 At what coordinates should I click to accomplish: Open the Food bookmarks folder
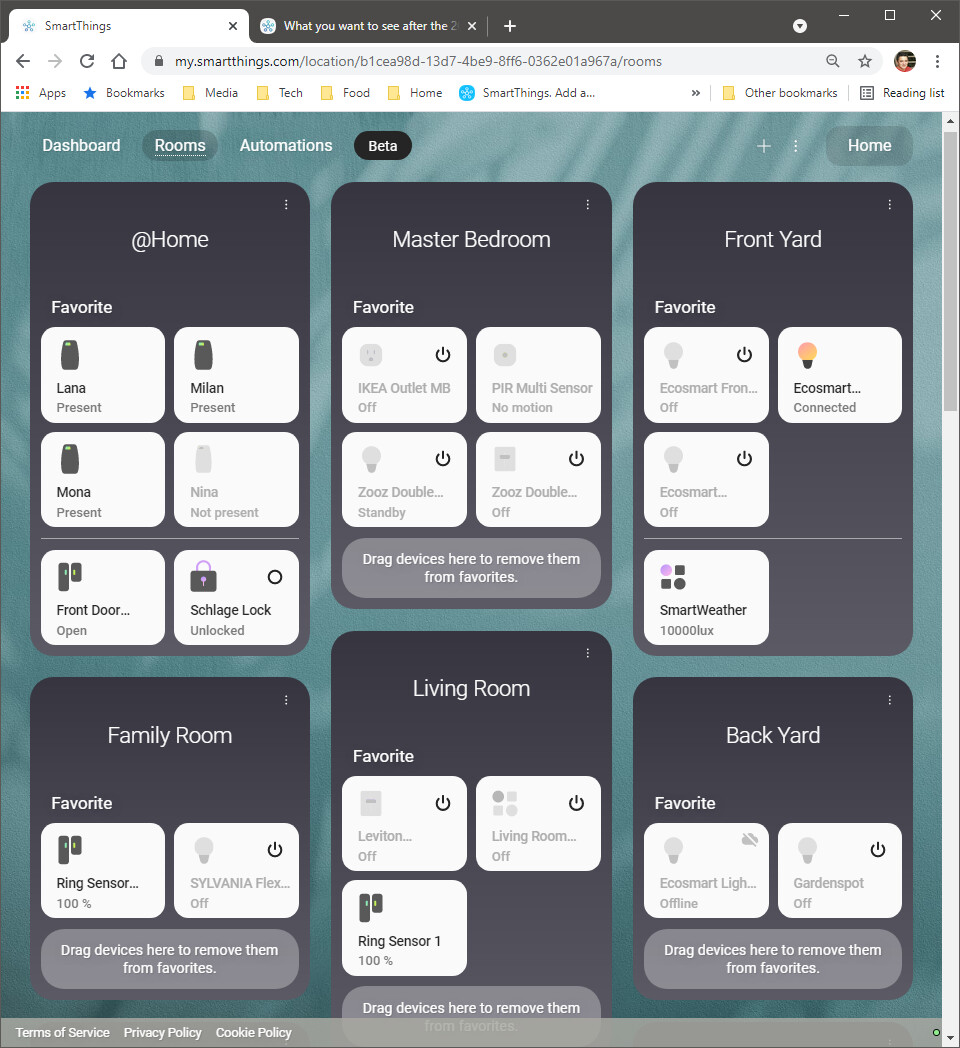[345, 93]
